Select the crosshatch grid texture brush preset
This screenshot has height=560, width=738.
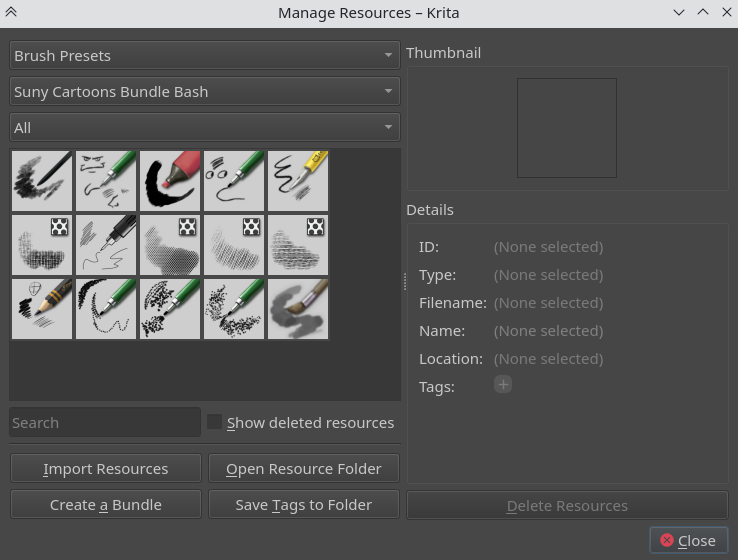point(42,245)
